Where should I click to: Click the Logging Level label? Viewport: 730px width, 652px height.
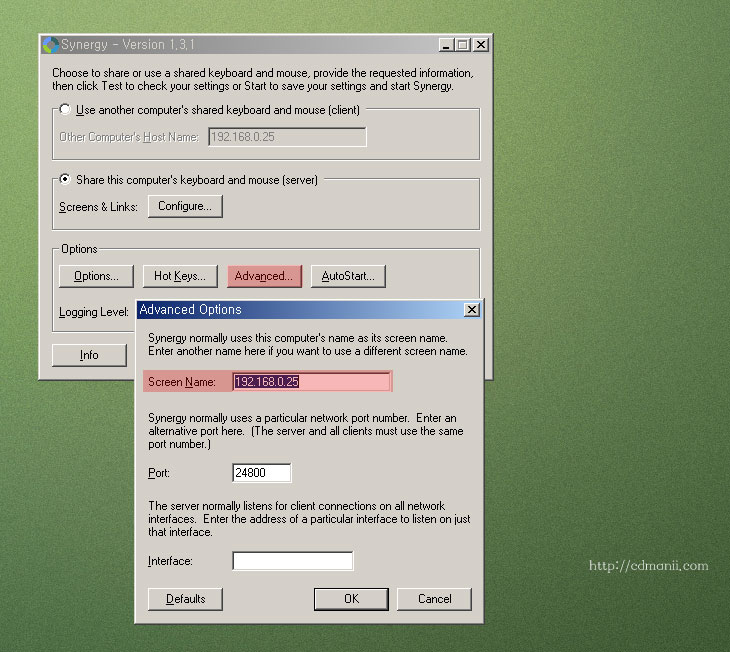coord(94,312)
